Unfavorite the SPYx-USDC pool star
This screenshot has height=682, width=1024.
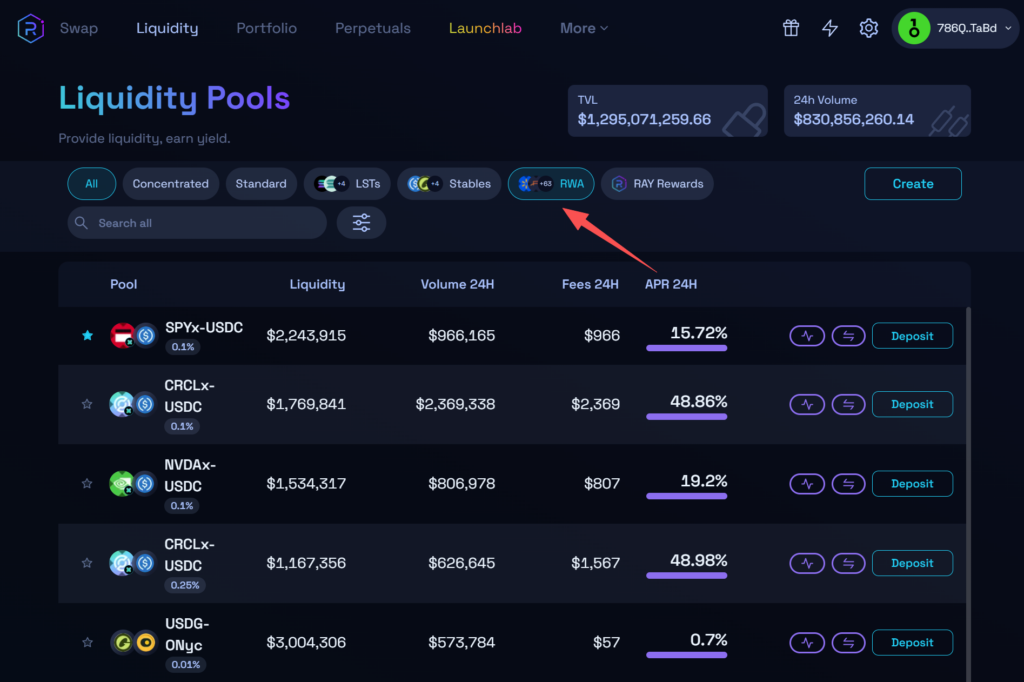[x=87, y=336]
